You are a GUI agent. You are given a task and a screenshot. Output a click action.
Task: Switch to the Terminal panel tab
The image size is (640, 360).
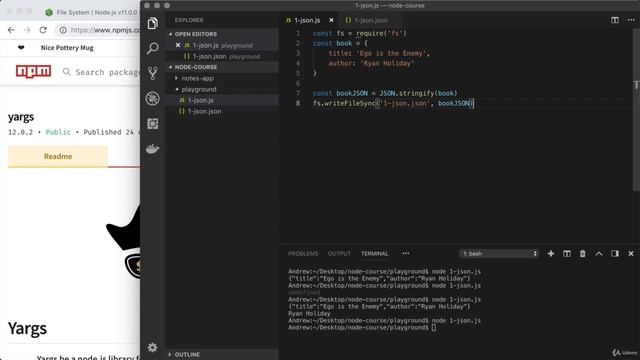click(374, 253)
